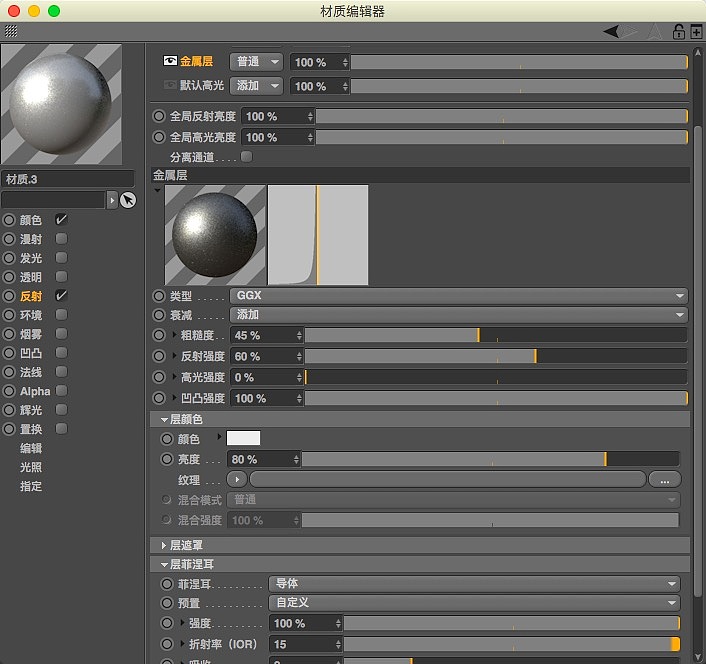
Task: Select the Alpha channel label
Action: pos(35,391)
